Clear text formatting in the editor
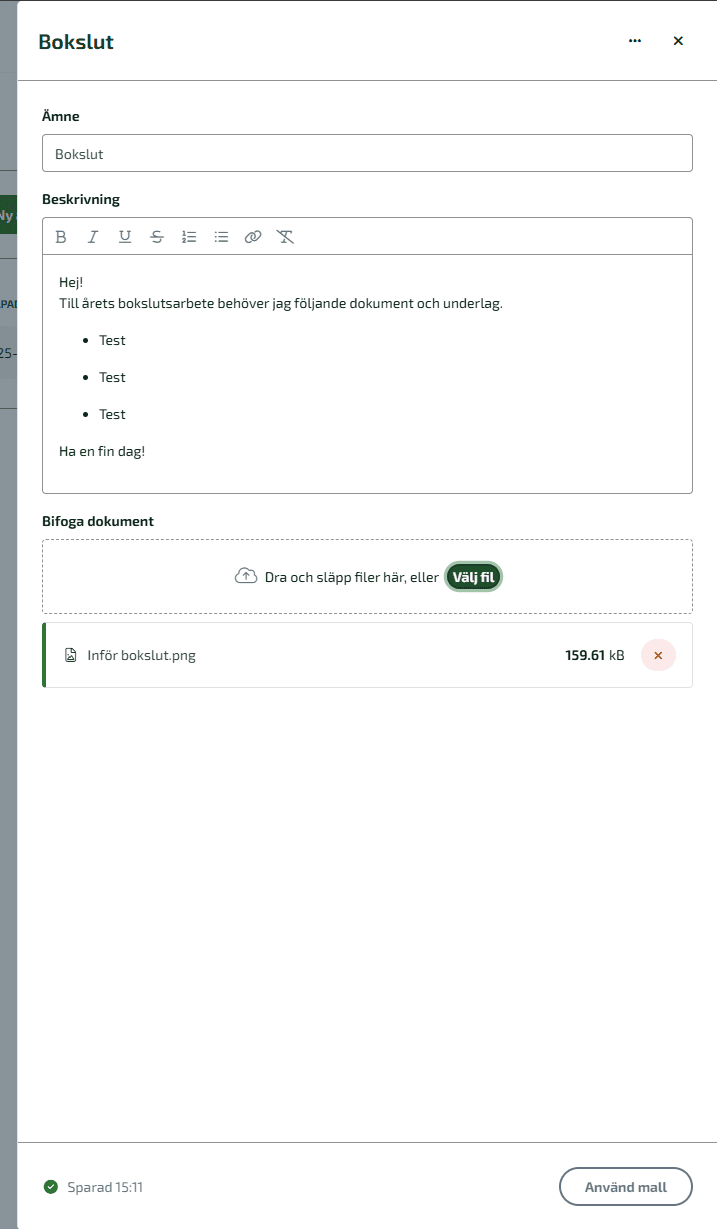This screenshot has width=717, height=1229. (x=285, y=237)
